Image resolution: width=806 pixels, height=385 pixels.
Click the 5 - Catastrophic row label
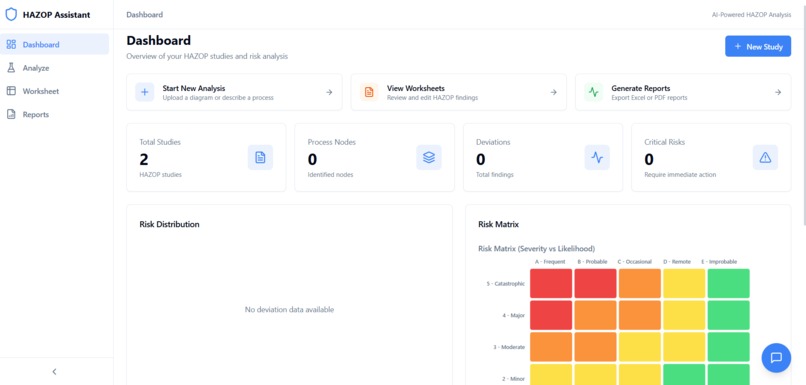click(x=505, y=284)
